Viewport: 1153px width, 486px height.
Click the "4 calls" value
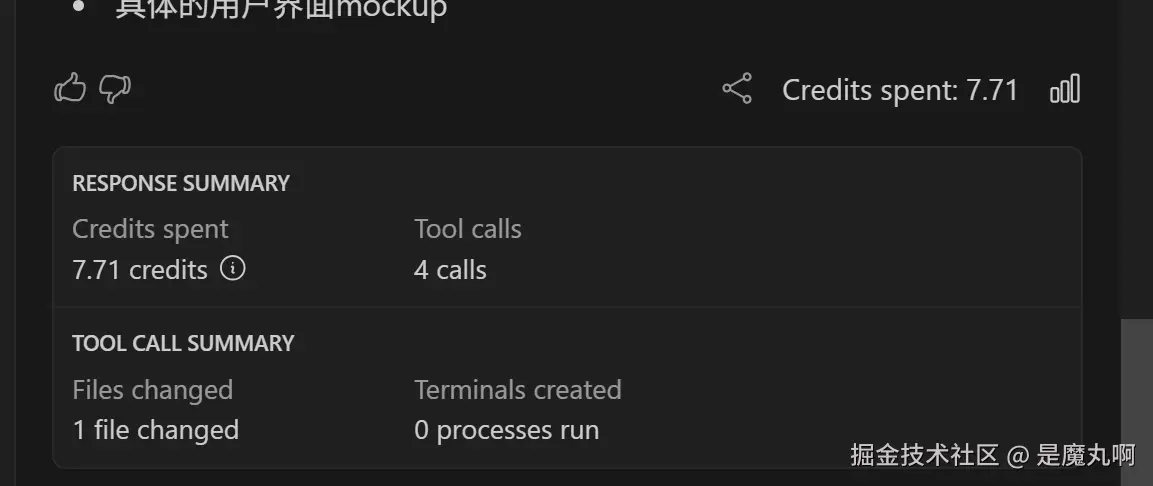tap(450, 270)
